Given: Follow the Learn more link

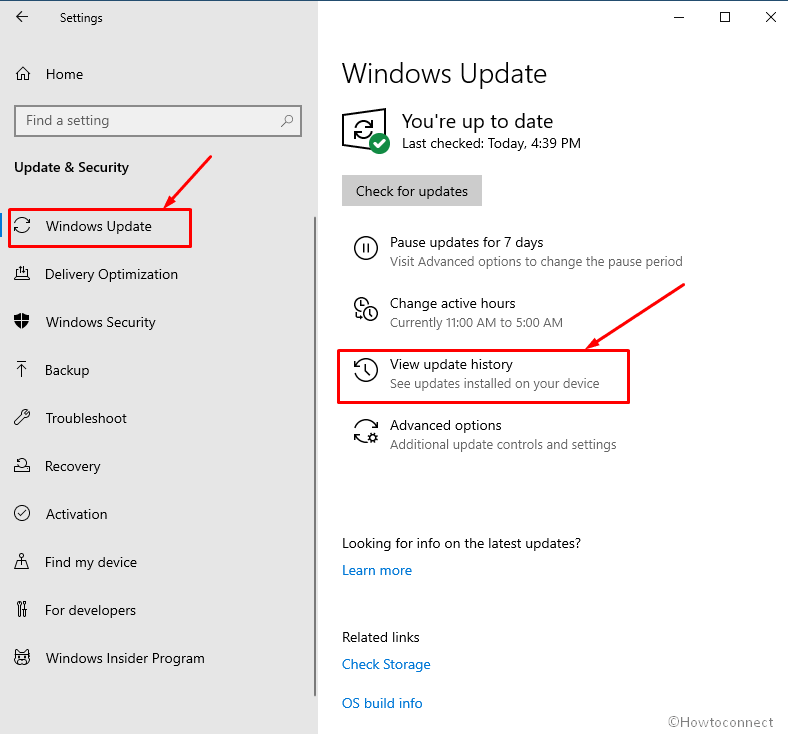Looking at the screenshot, I should point(377,570).
